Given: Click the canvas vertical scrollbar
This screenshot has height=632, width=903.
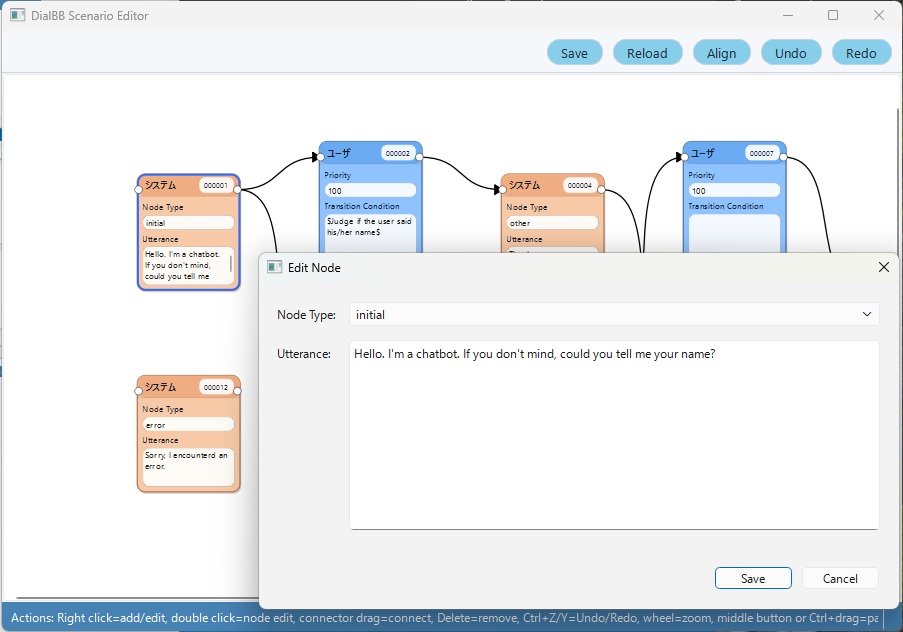Looking at the screenshot, I should pos(898,181).
